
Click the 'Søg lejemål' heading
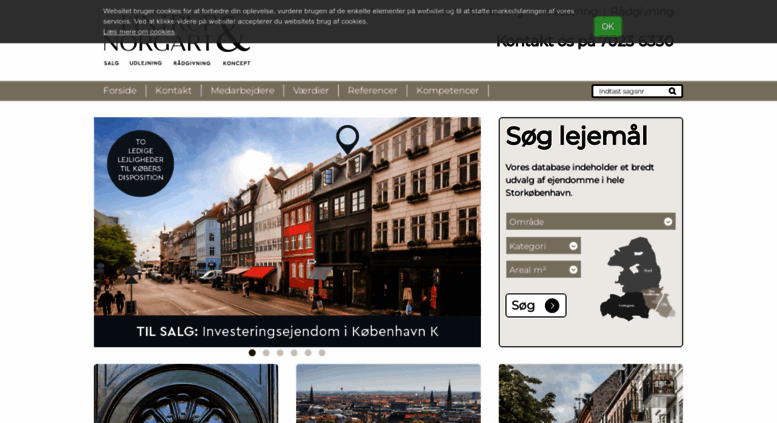[576, 136]
